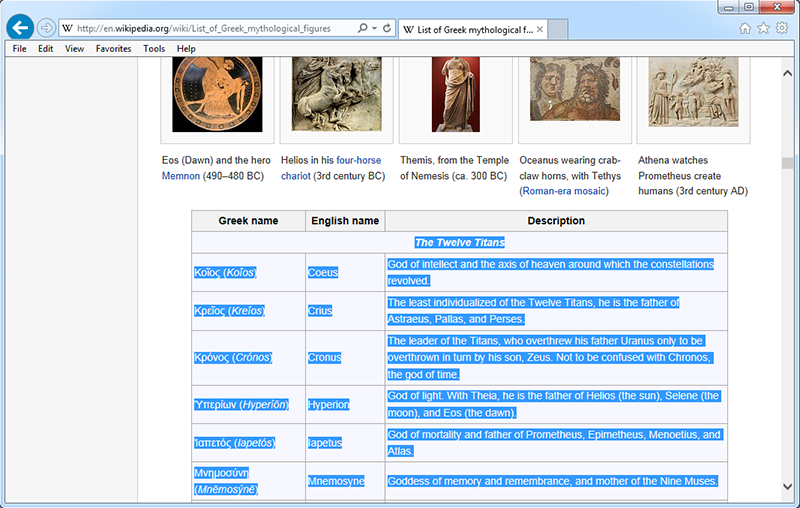
Task: Click the Roman-era mosaic link
Action: click(x=565, y=191)
